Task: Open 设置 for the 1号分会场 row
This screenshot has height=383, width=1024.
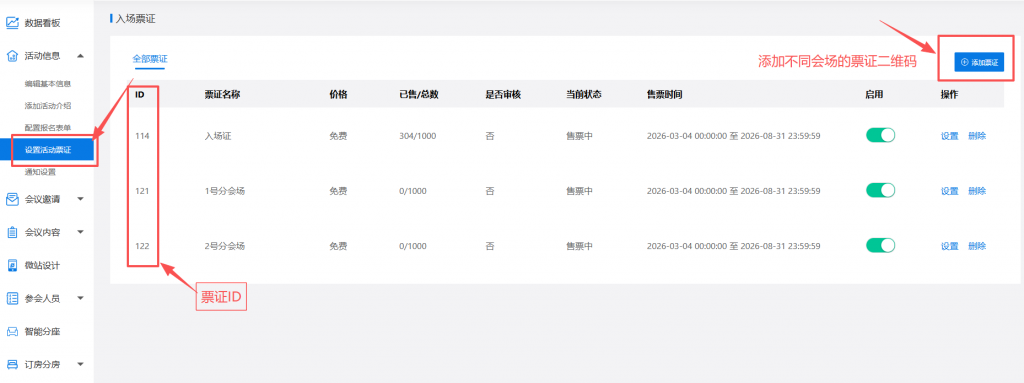Action: click(949, 191)
